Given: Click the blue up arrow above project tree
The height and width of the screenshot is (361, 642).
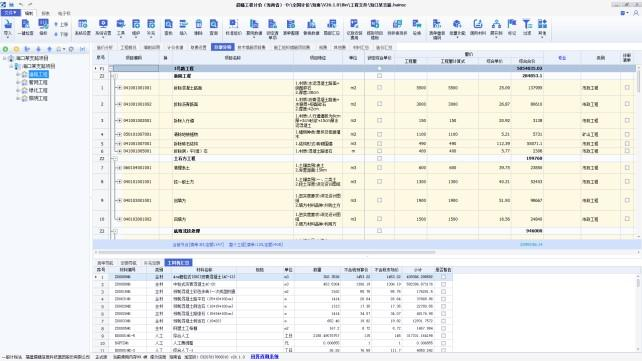Looking at the screenshot, I should tap(50, 49).
